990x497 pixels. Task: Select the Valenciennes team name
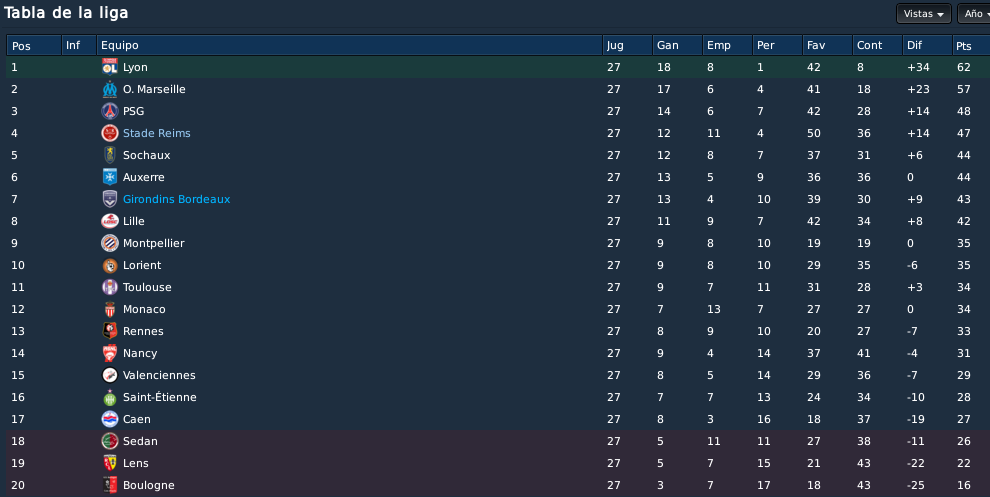point(159,375)
